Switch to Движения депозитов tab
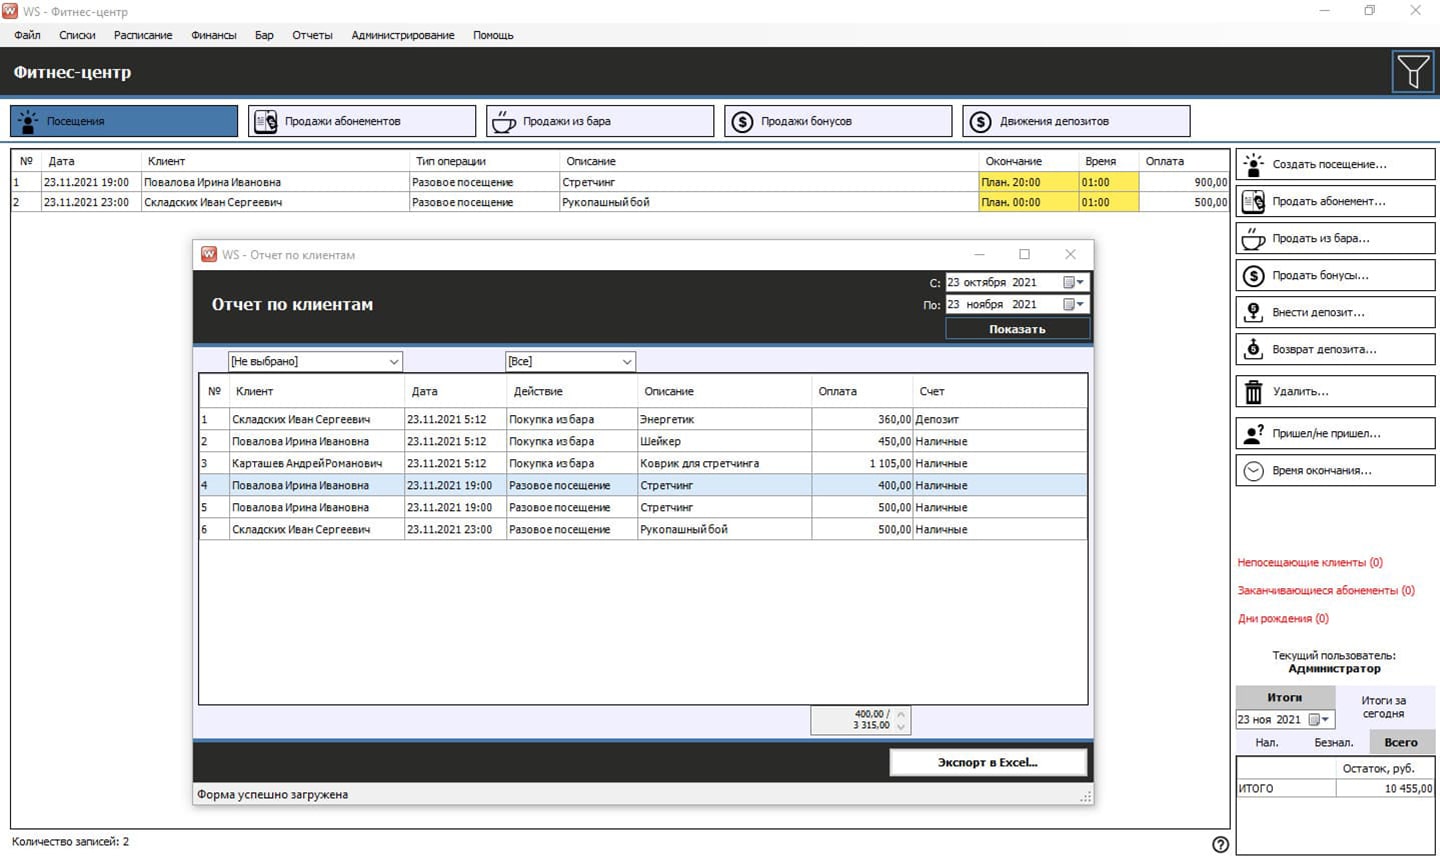This screenshot has width=1440, height=860. [x=1076, y=121]
